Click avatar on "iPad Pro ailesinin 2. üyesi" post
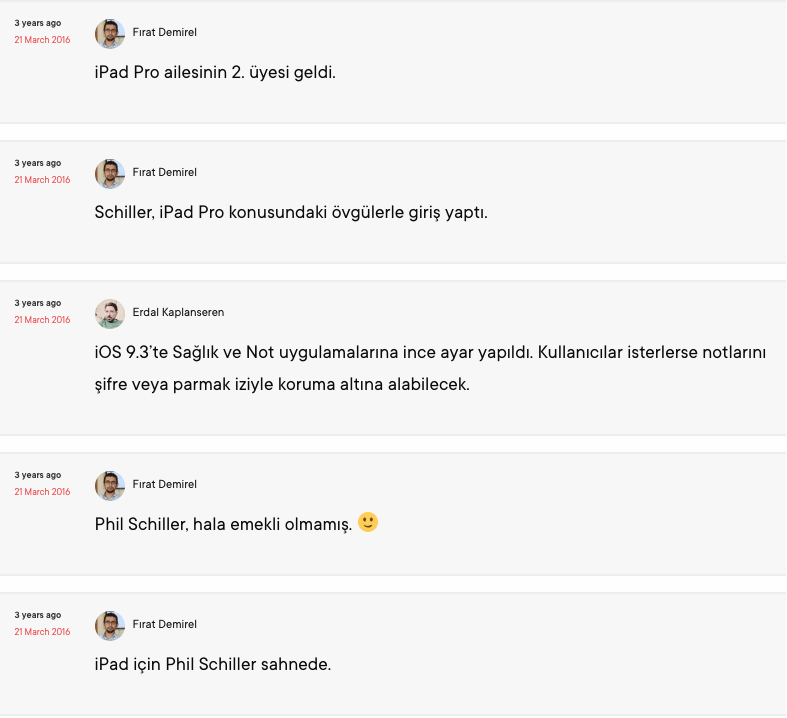The image size is (787, 718). pos(110,33)
